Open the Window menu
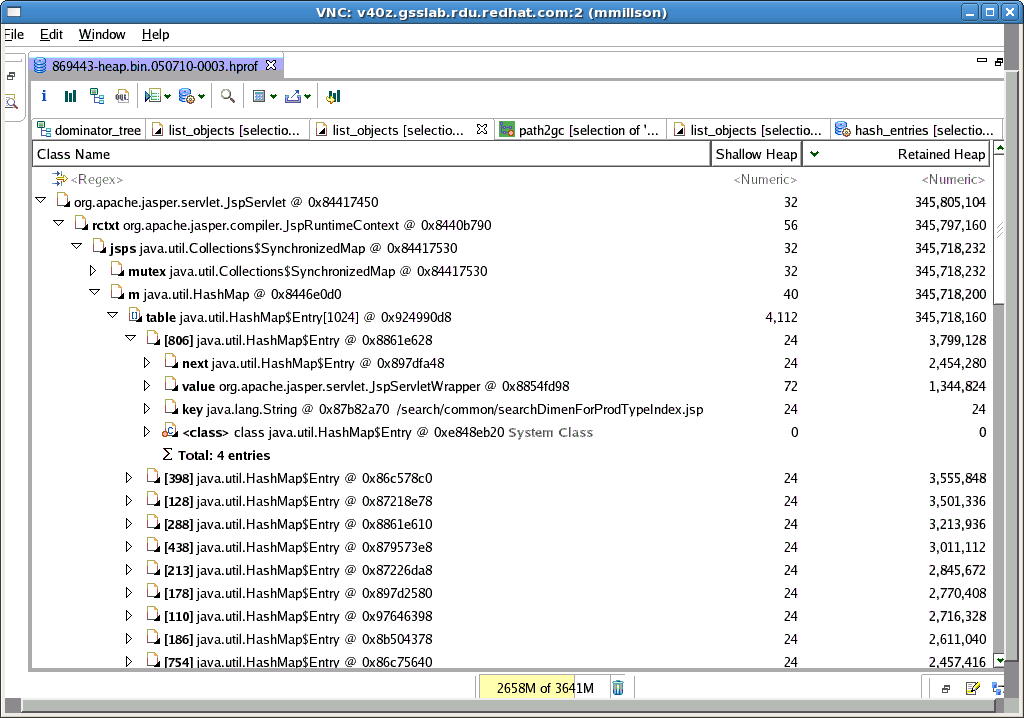The height and width of the screenshot is (718, 1024). tap(102, 34)
